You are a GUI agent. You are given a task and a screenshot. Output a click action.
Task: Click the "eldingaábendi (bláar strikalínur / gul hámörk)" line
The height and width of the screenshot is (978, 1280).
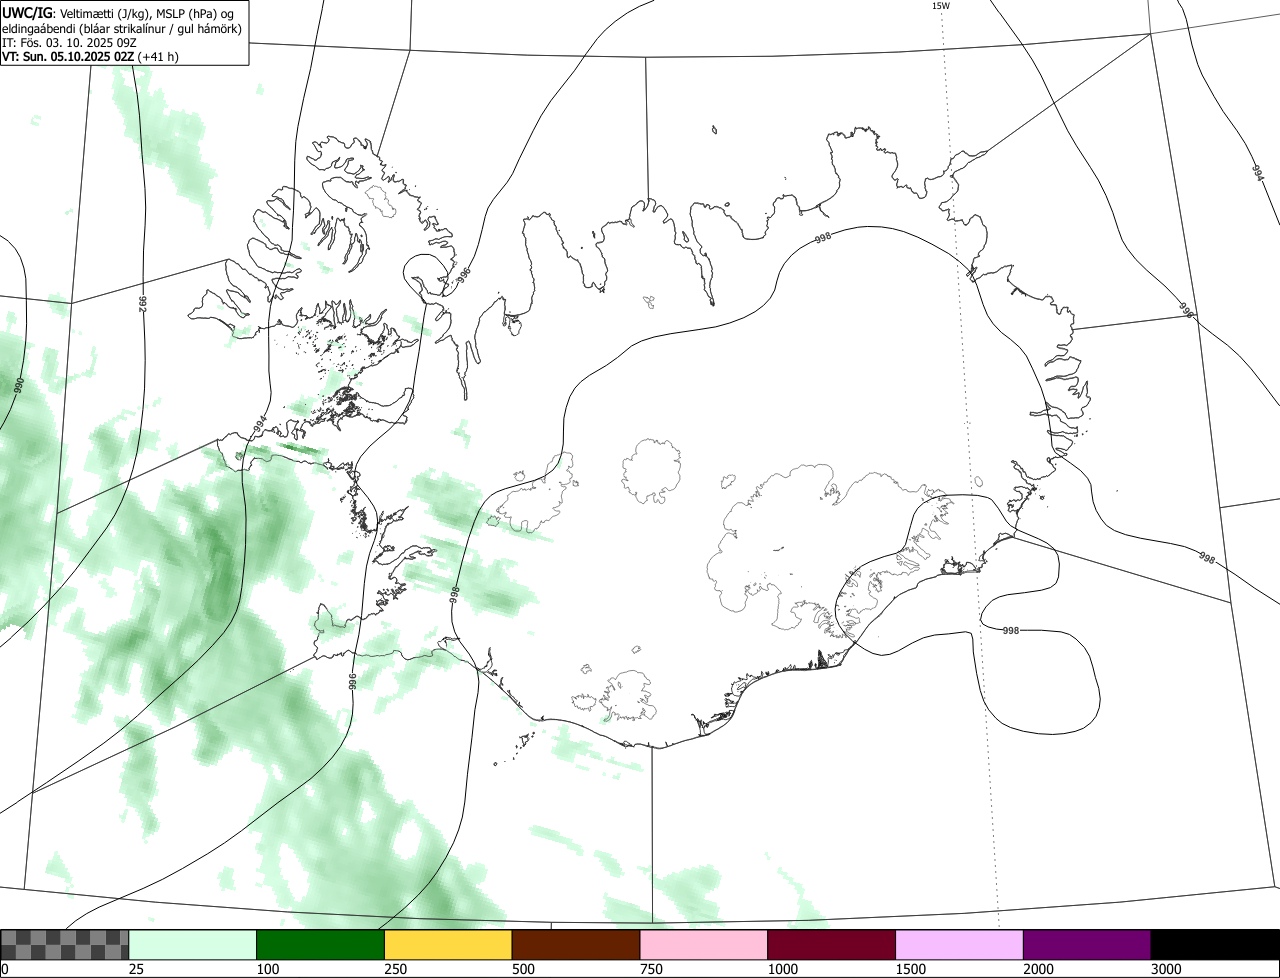(x=122, y=28)
